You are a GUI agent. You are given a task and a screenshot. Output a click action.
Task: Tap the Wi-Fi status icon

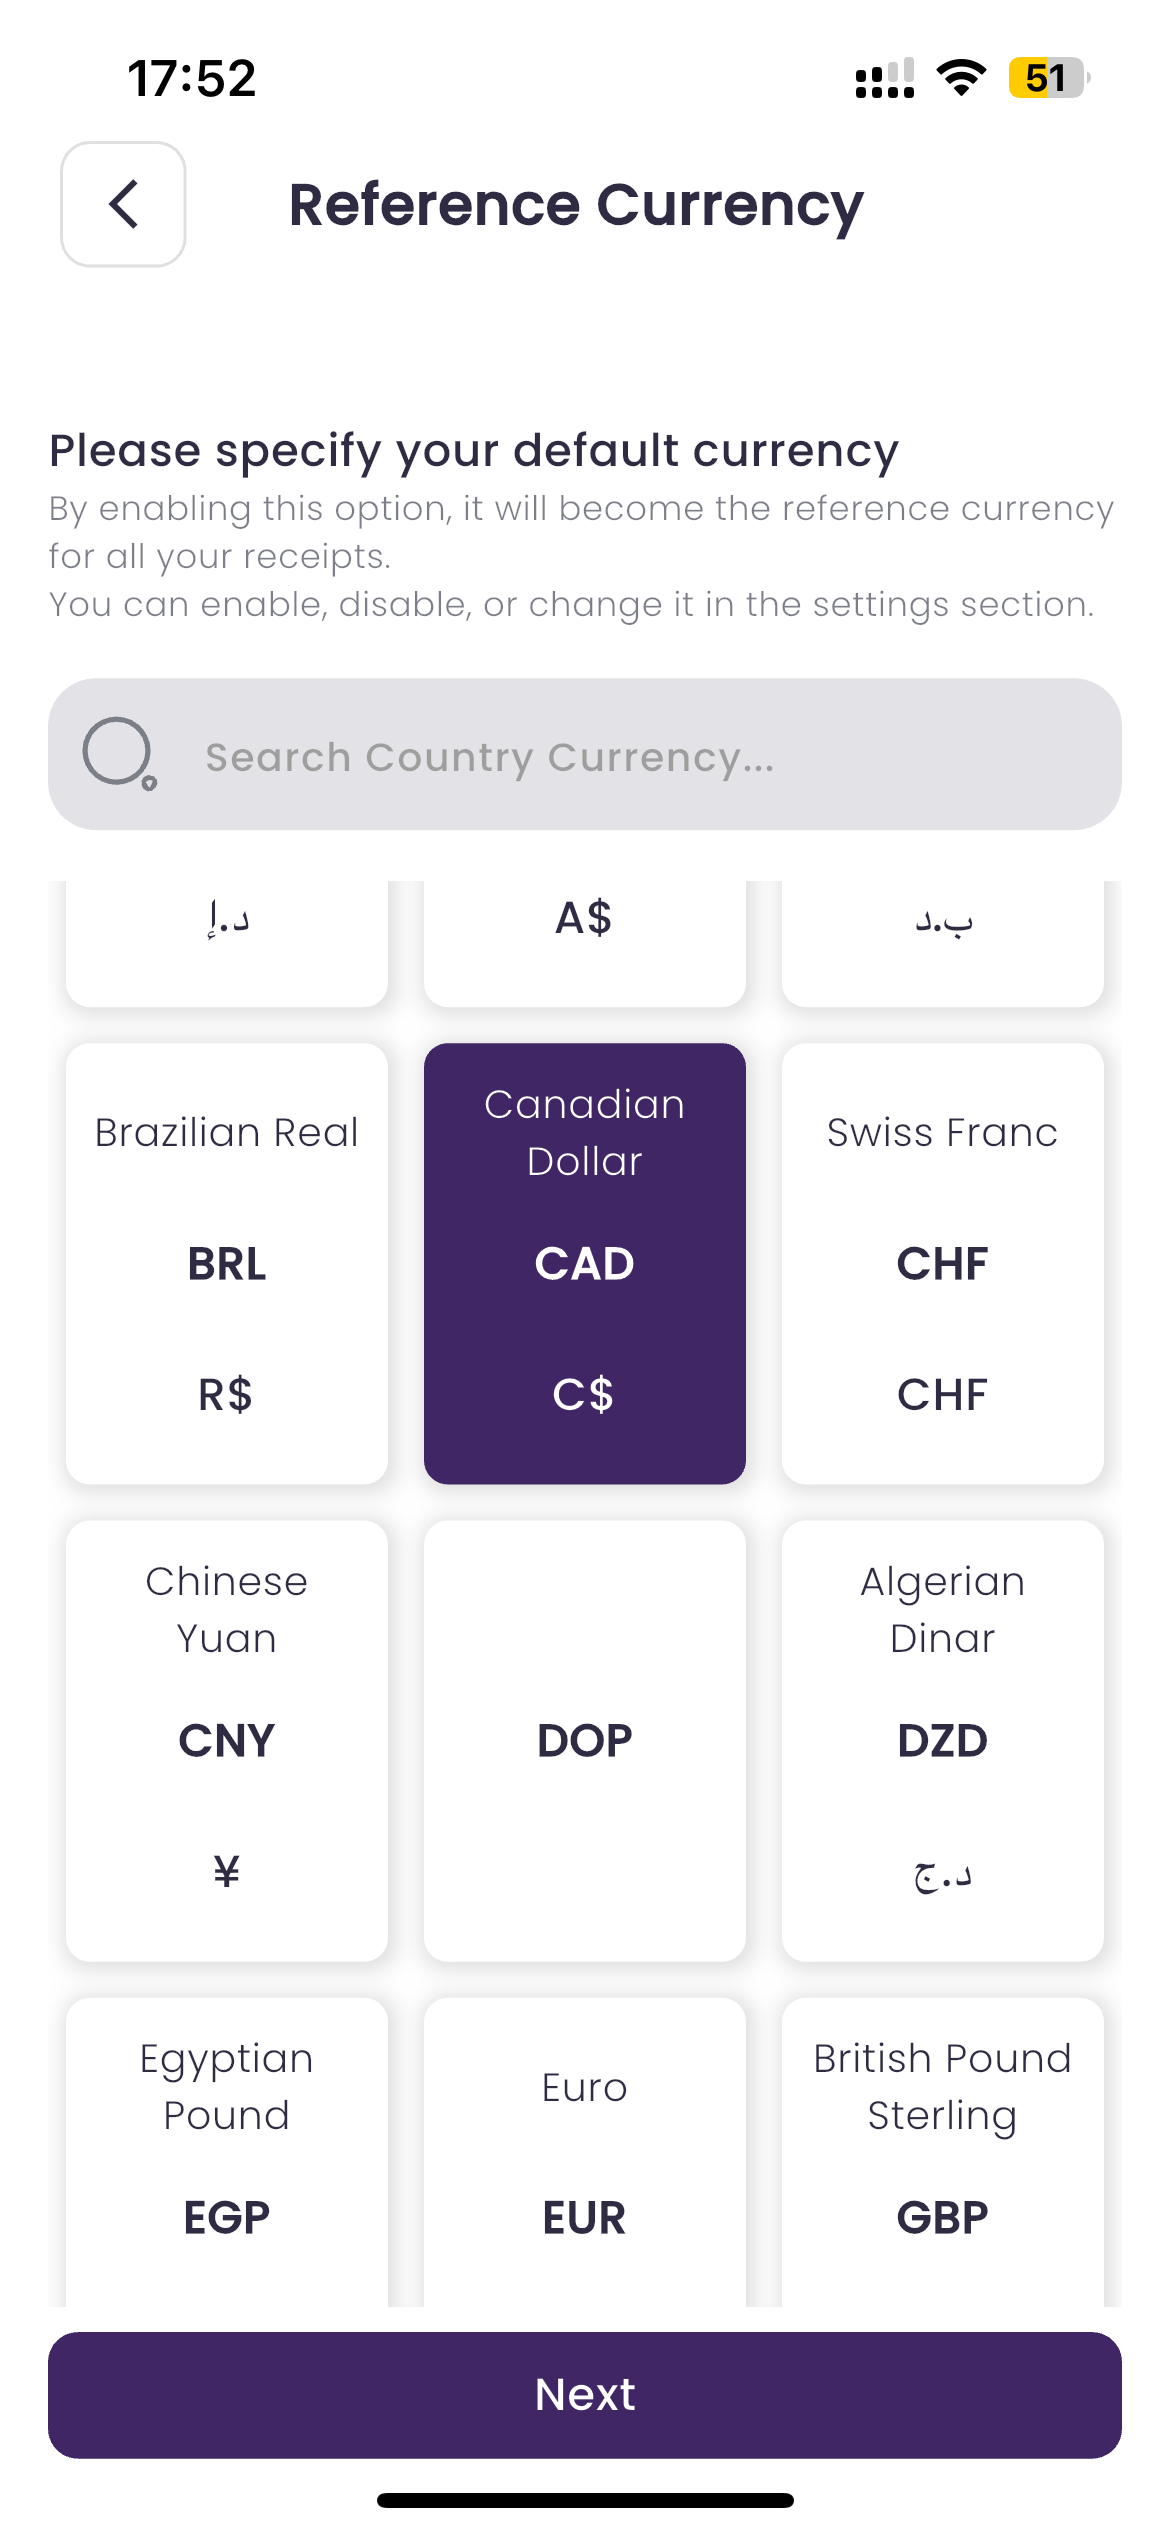[961, 78]
